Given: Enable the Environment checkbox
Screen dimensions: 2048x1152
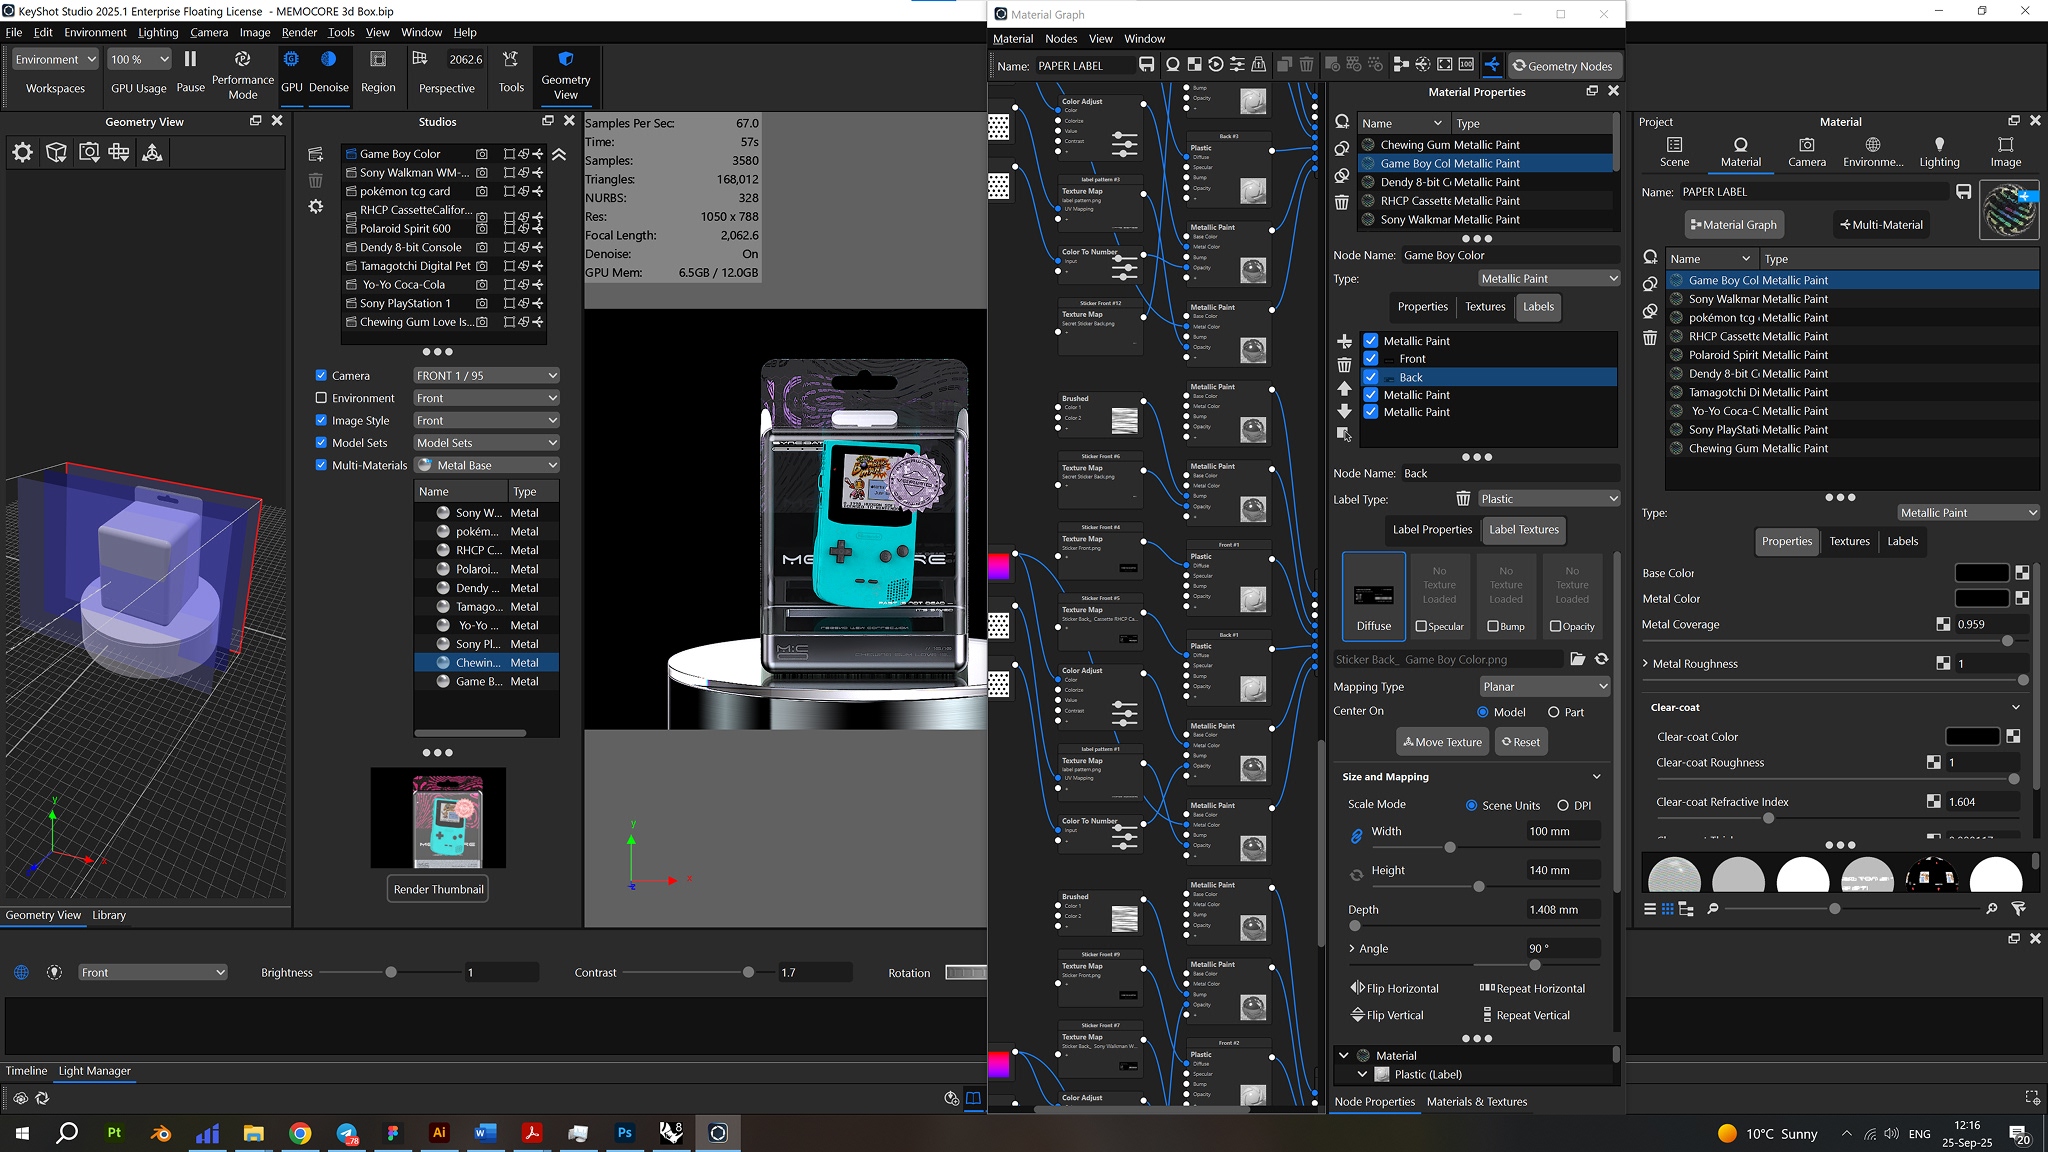Looking at the screenshot, I should coord(321,398).
